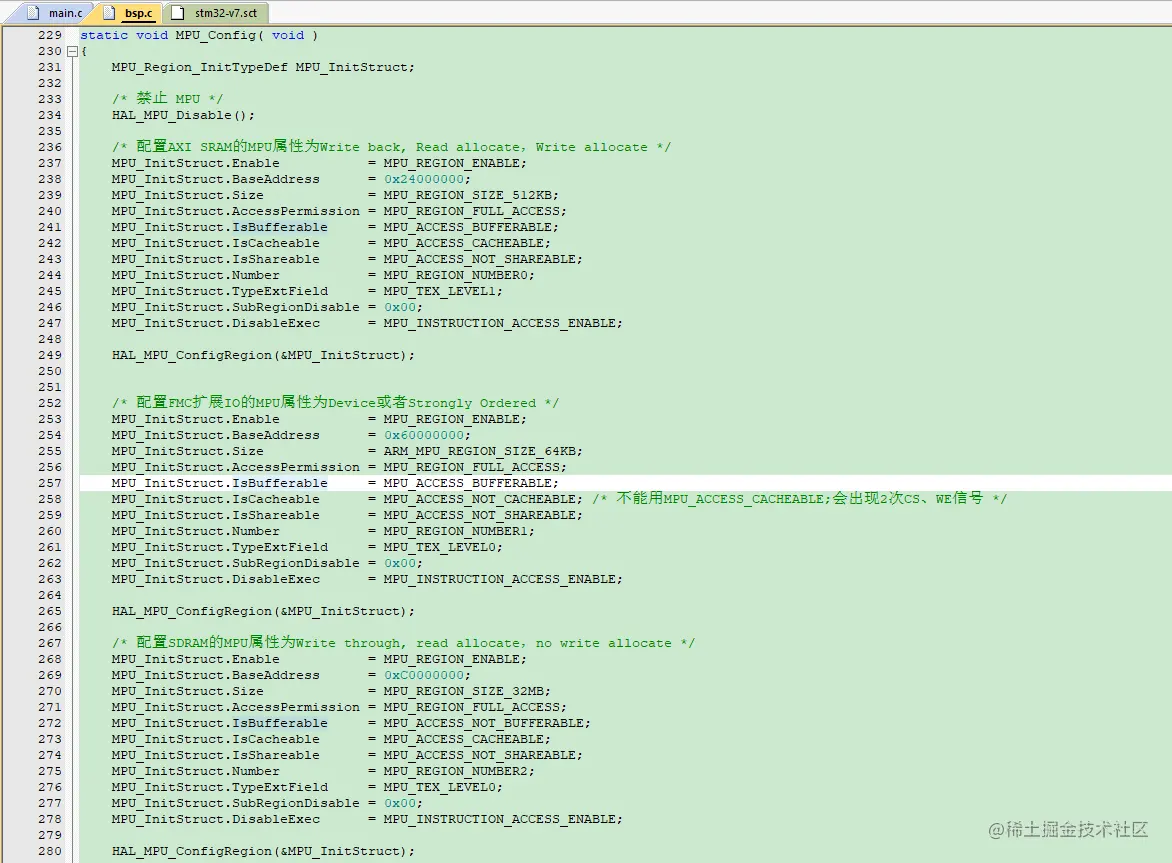Click the bsp.c file icon

pos(109,13)
